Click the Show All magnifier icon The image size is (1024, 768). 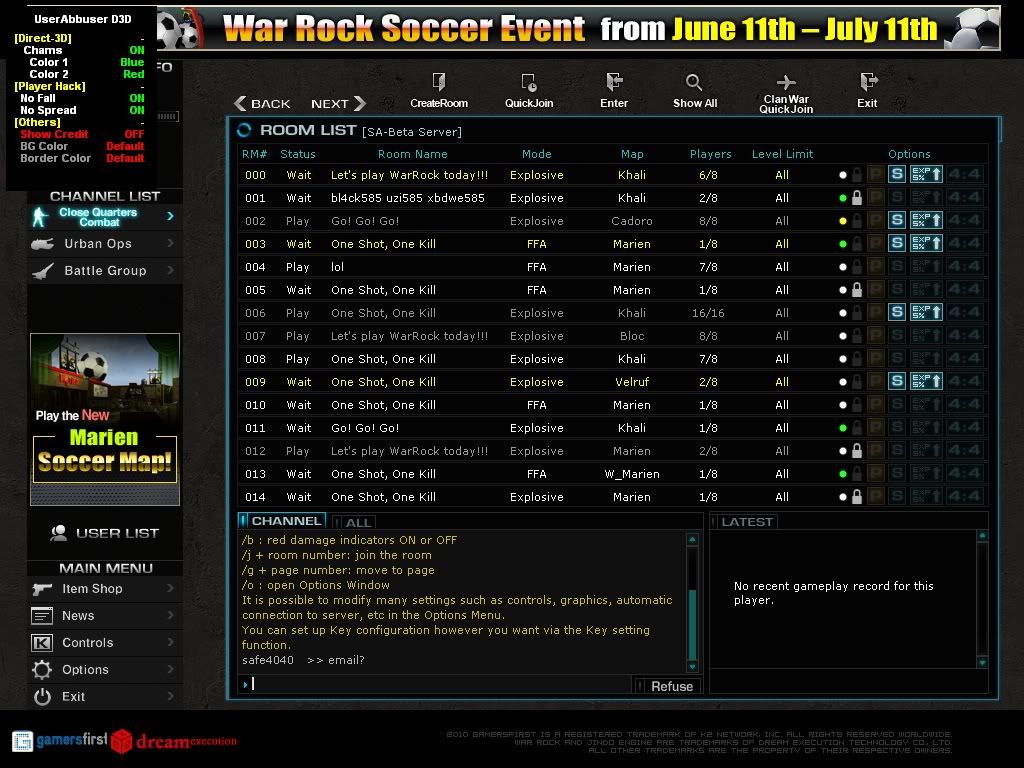(694, 82)
